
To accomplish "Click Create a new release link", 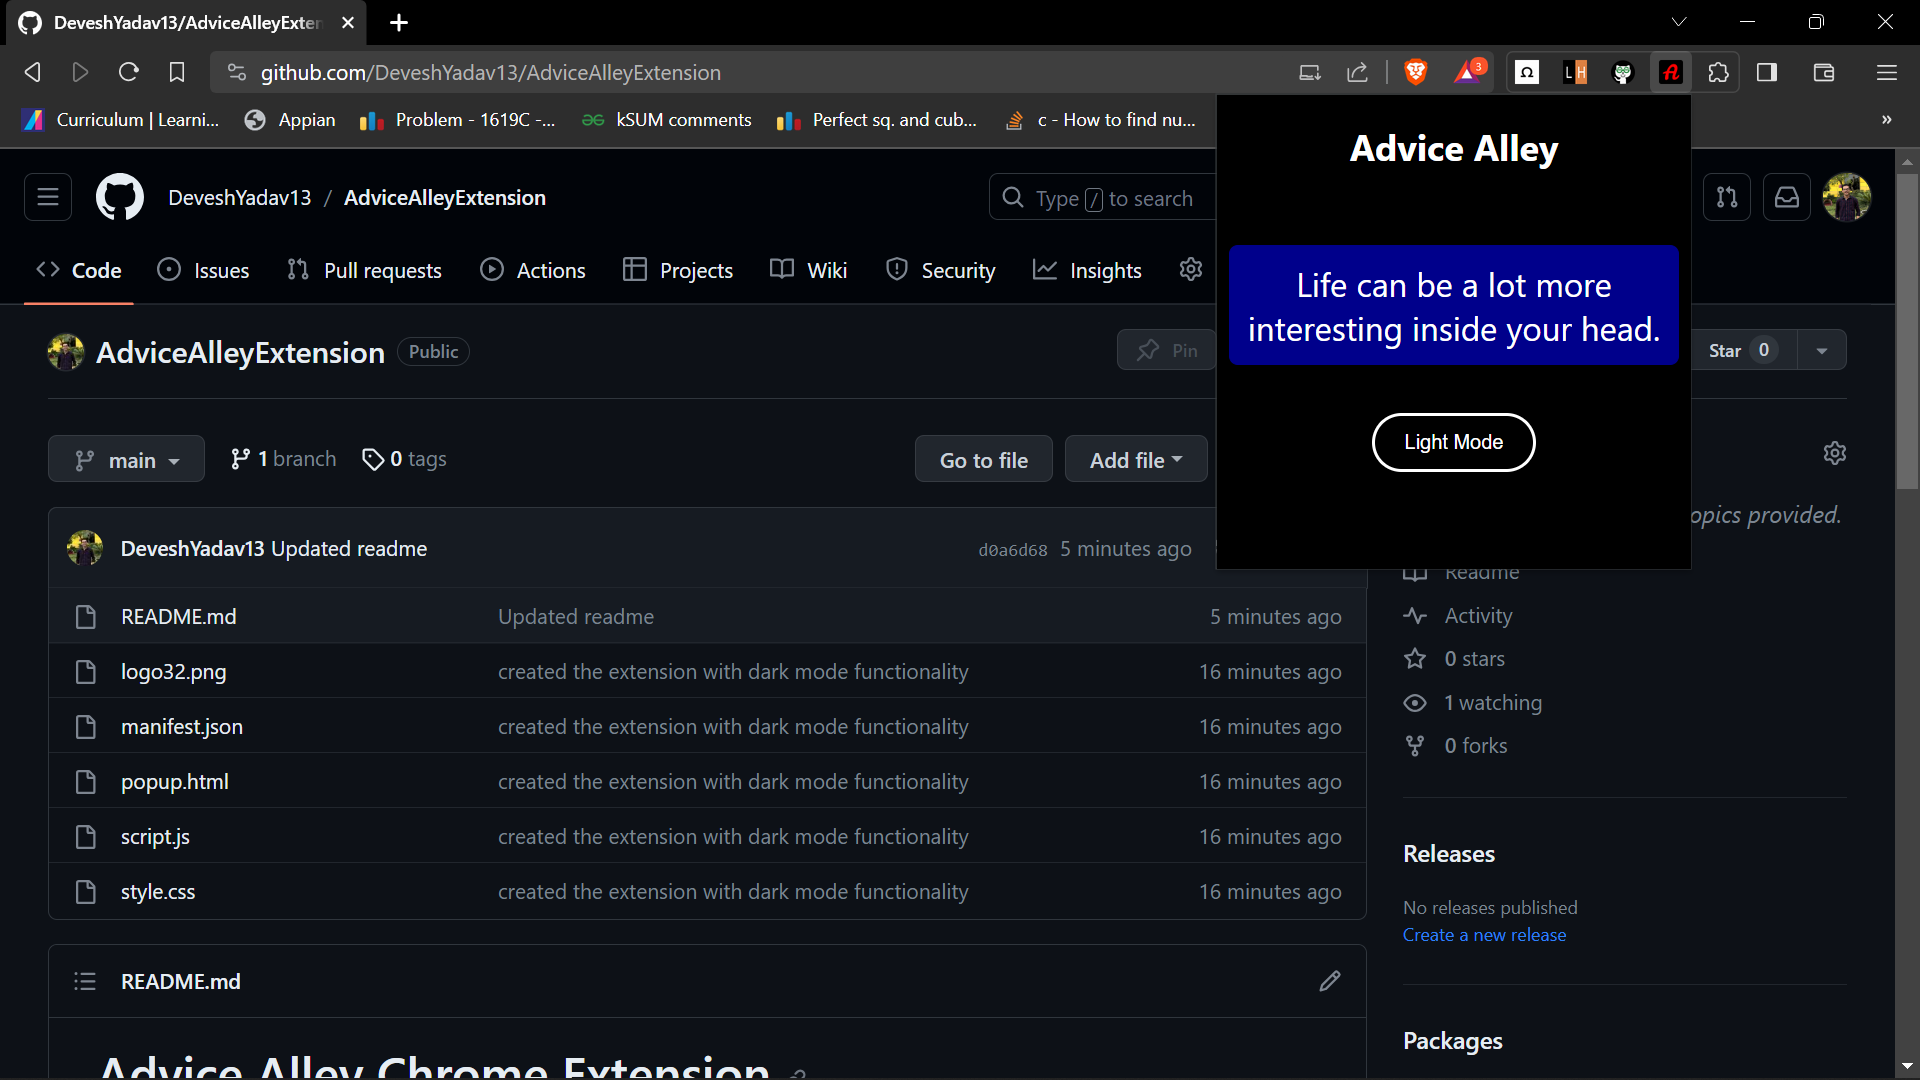I will [x=1484, y=935].
